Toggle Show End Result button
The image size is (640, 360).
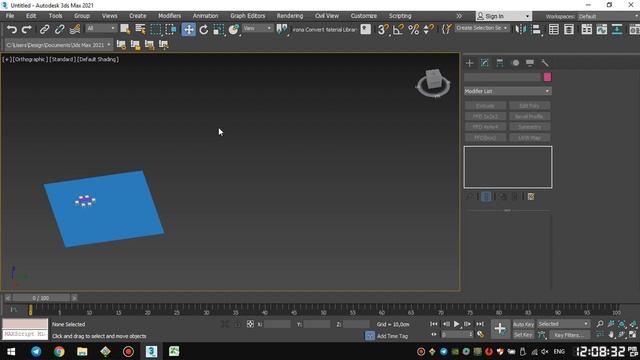click(x=486, y=197)
